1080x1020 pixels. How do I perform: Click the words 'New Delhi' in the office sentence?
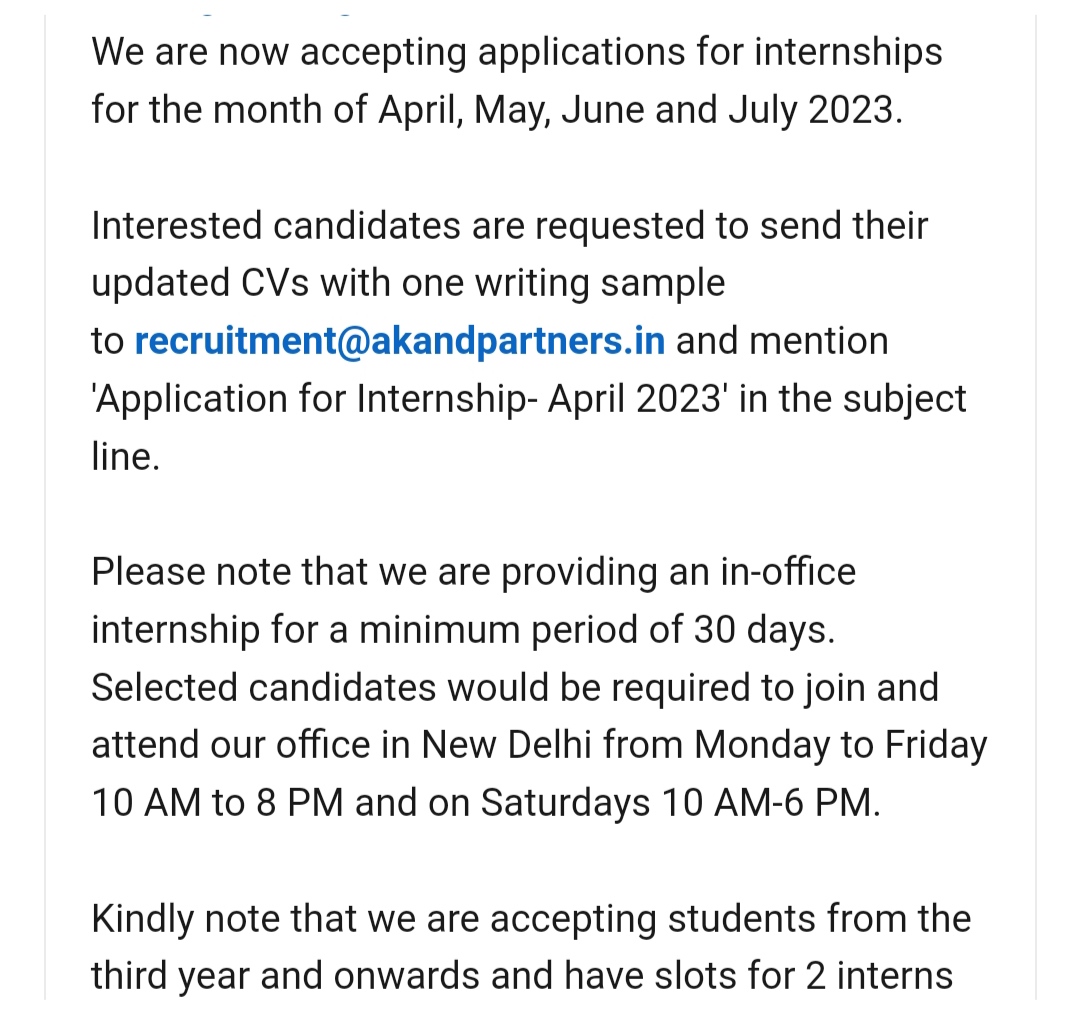(506, 745)
